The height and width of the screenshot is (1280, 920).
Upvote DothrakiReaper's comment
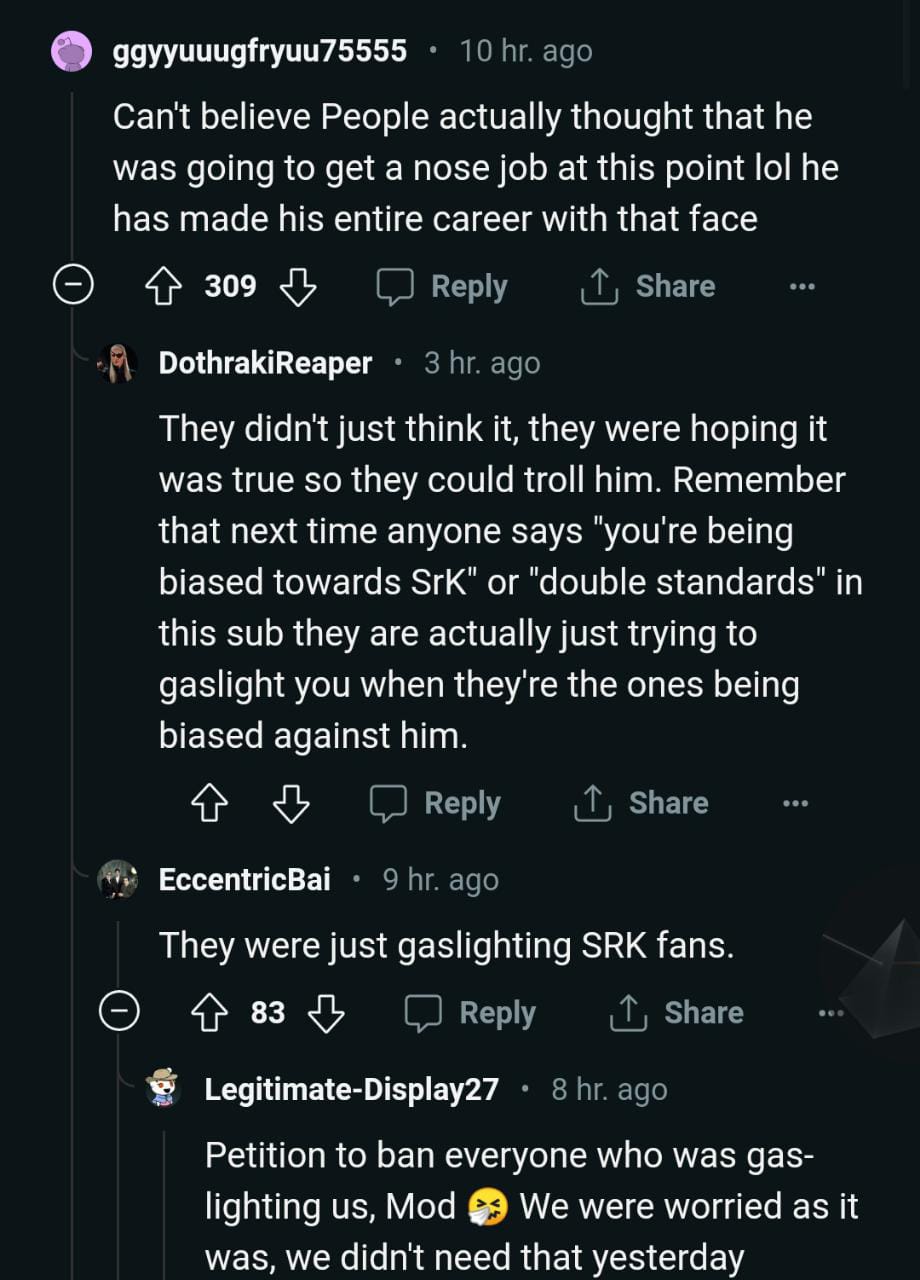point(208,804)
